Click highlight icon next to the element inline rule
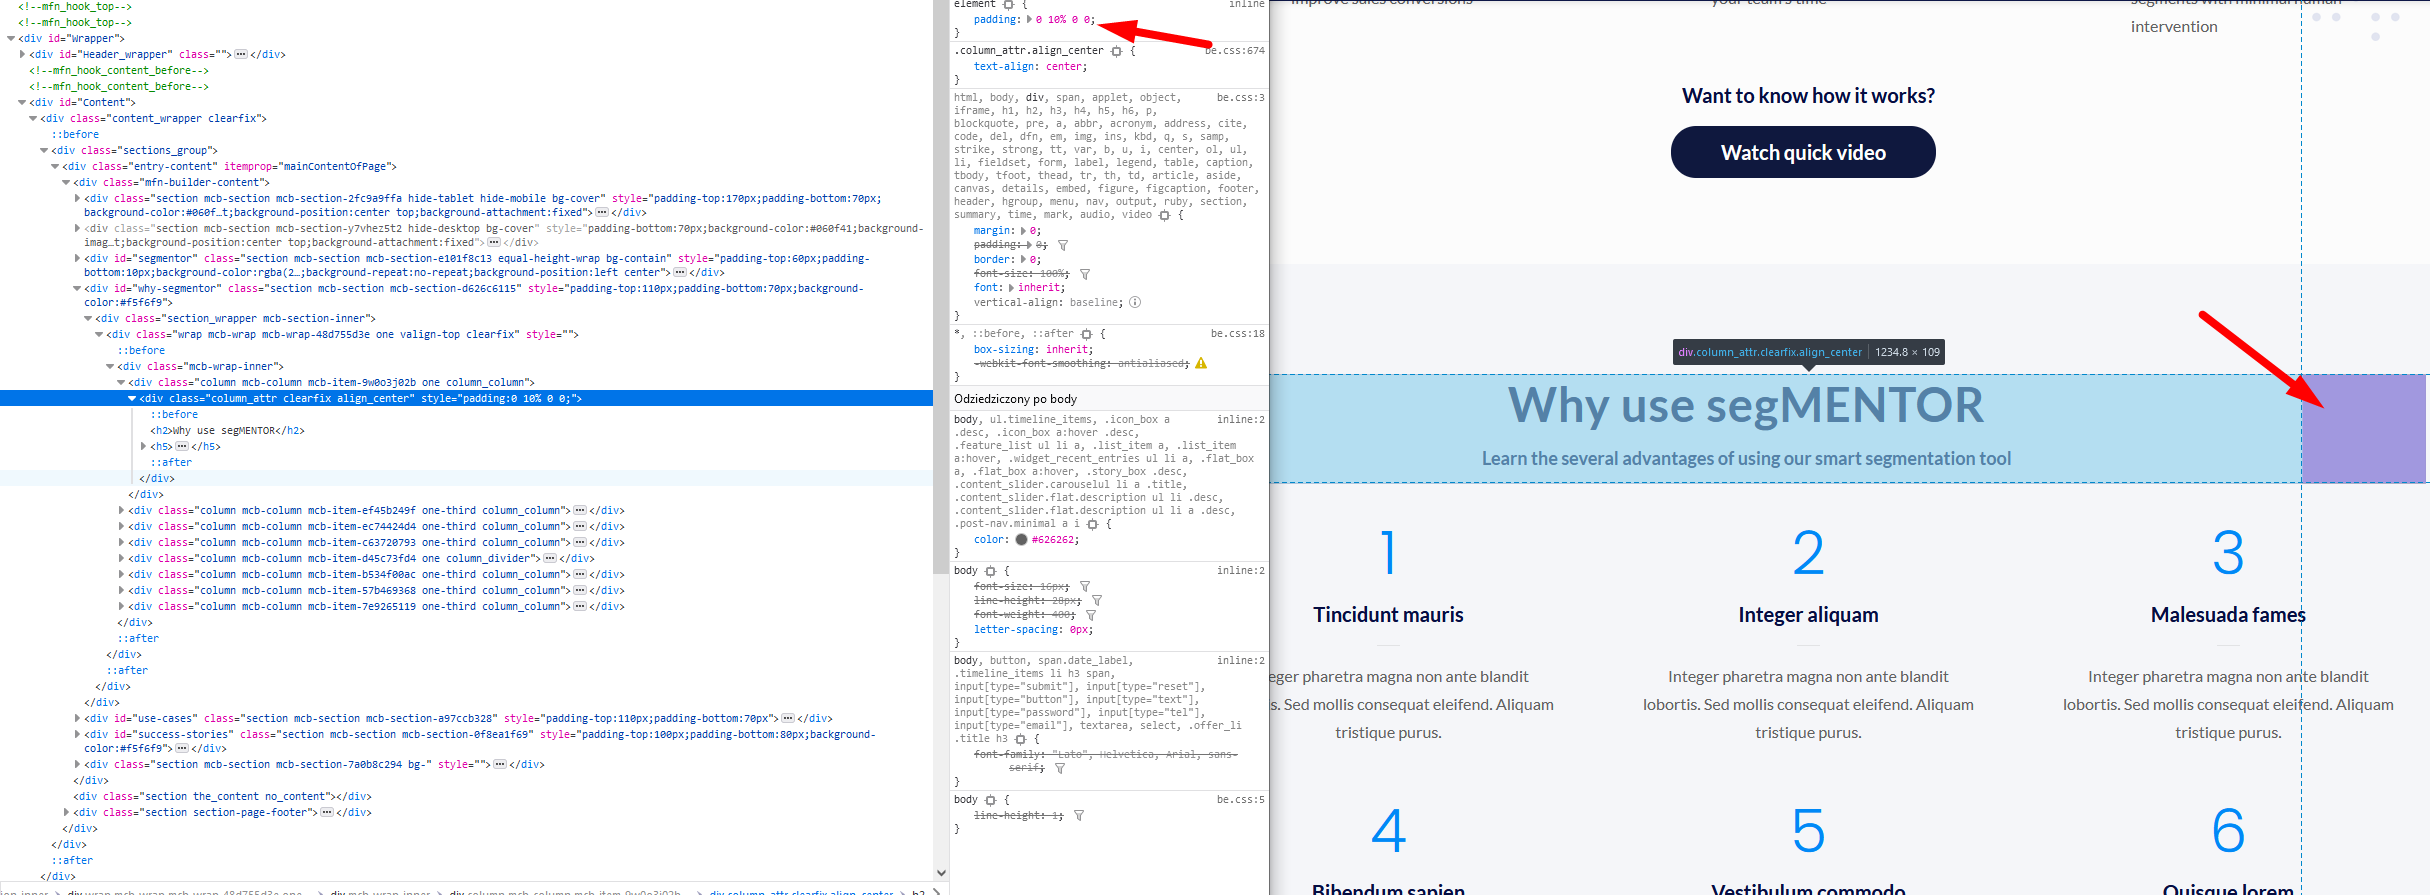This screenshot has width=2430, height=895. tap(1008, 5)
